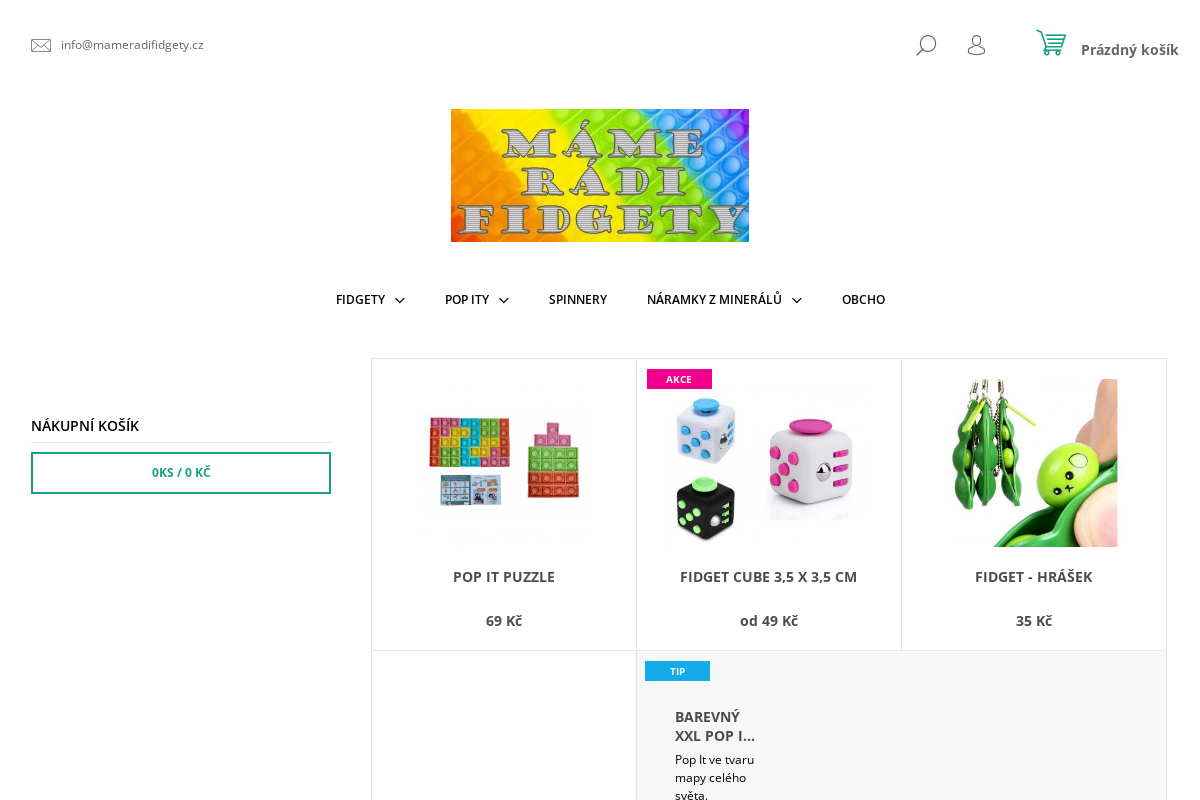Viewport: 1200px width, 800px height.
Task: Click the blue TIP badge
Action: click(677, 671)
